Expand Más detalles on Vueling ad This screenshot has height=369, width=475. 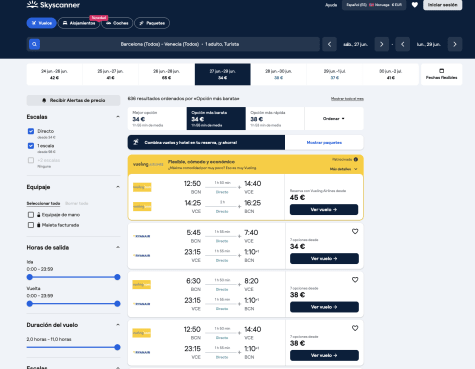[343, 169]
